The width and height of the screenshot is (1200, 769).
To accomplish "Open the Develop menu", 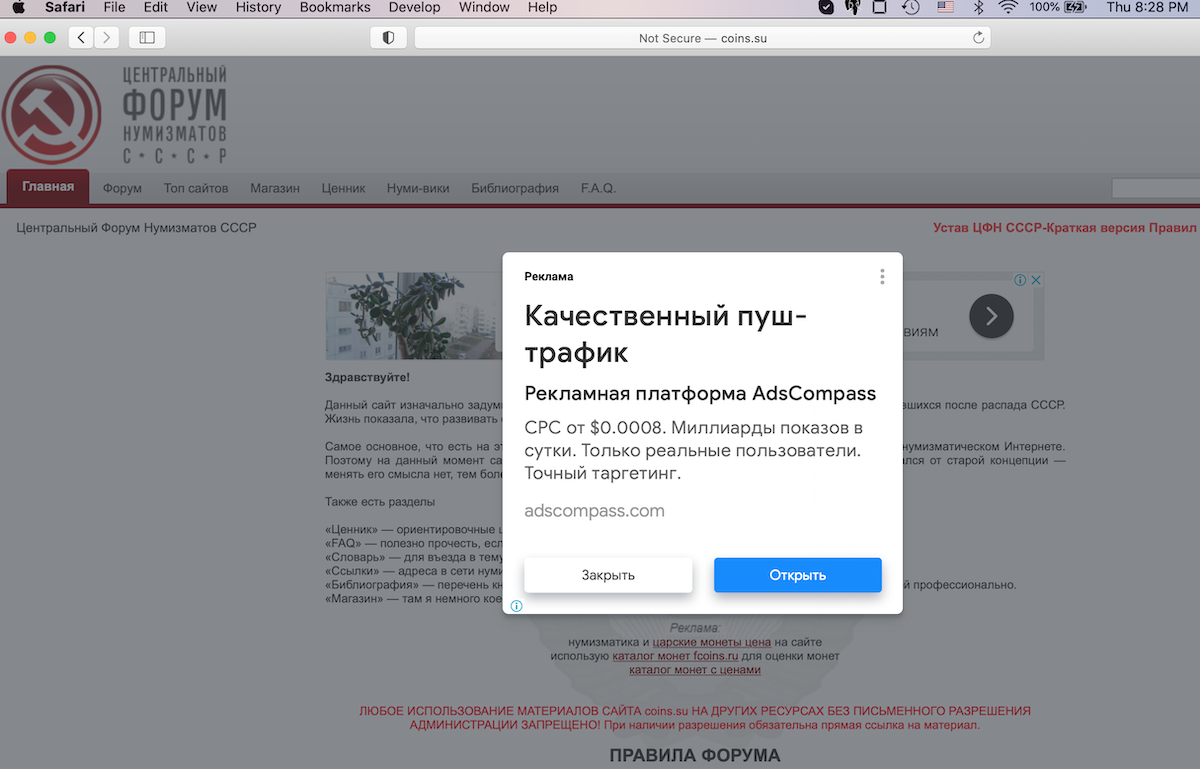I will (x=414, y=8).
